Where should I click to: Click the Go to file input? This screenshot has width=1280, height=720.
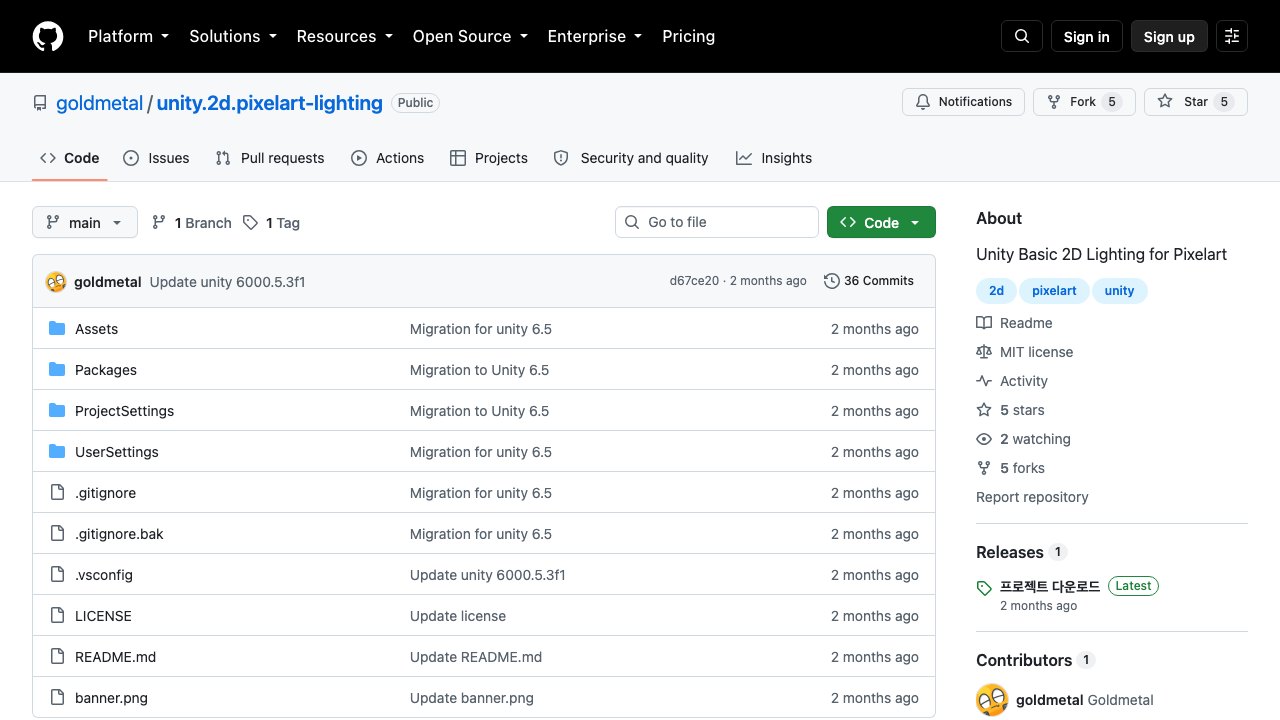click(x=717, y=222)
